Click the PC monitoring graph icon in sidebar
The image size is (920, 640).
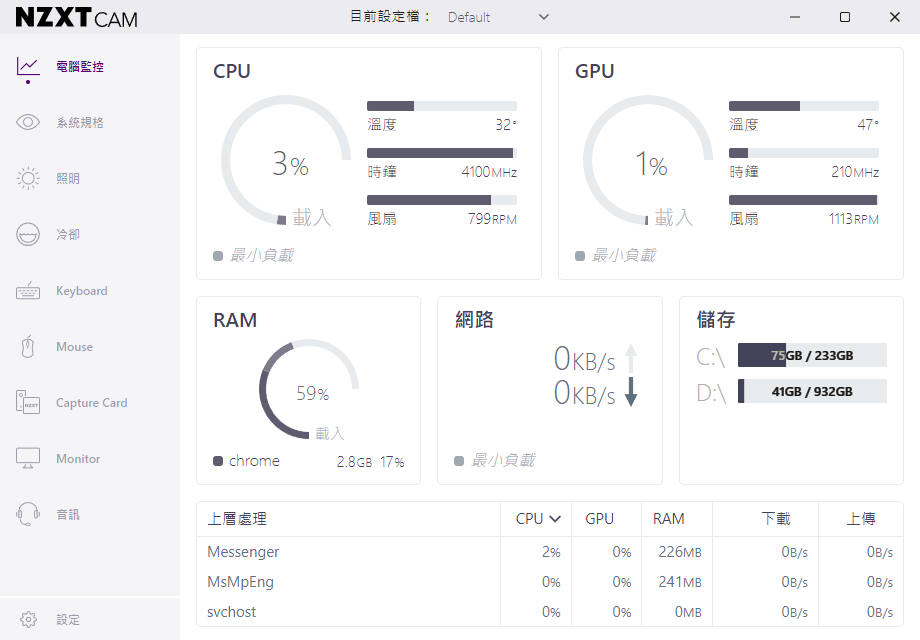pos(28,67)
